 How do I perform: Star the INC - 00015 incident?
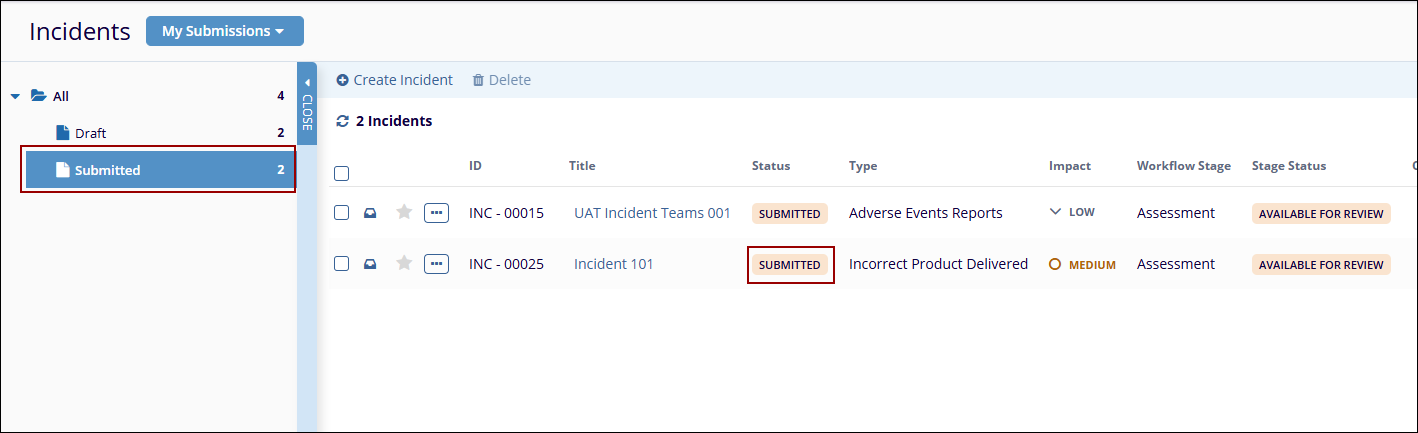pos(404,212)
